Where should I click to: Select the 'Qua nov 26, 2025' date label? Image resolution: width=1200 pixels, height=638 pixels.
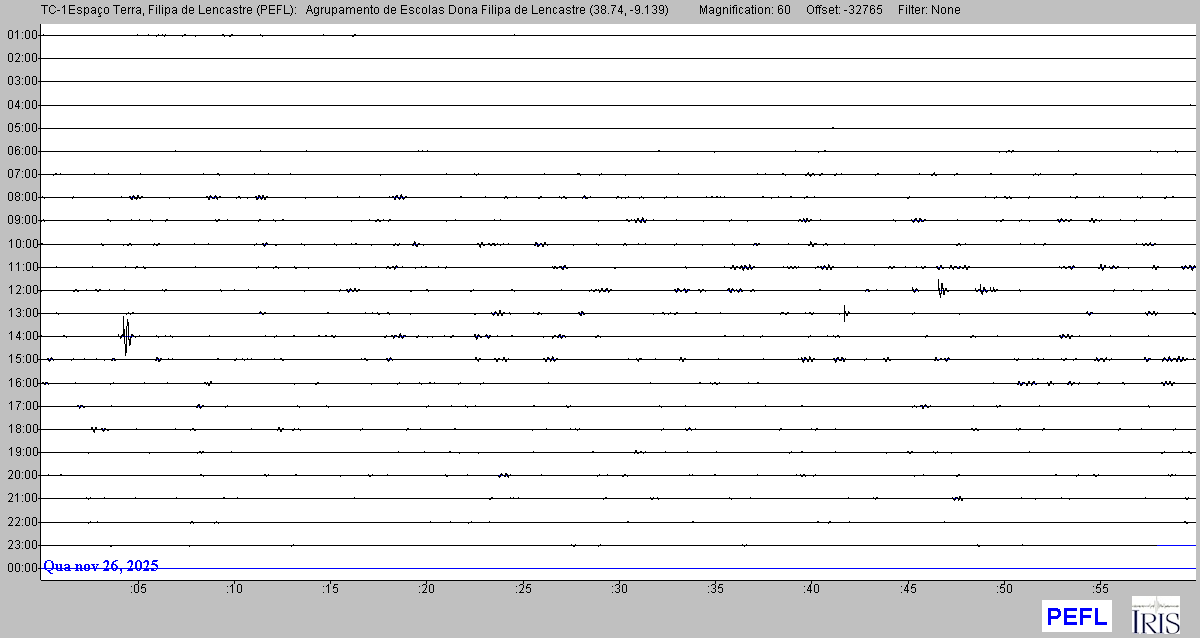tap(100, 566)
